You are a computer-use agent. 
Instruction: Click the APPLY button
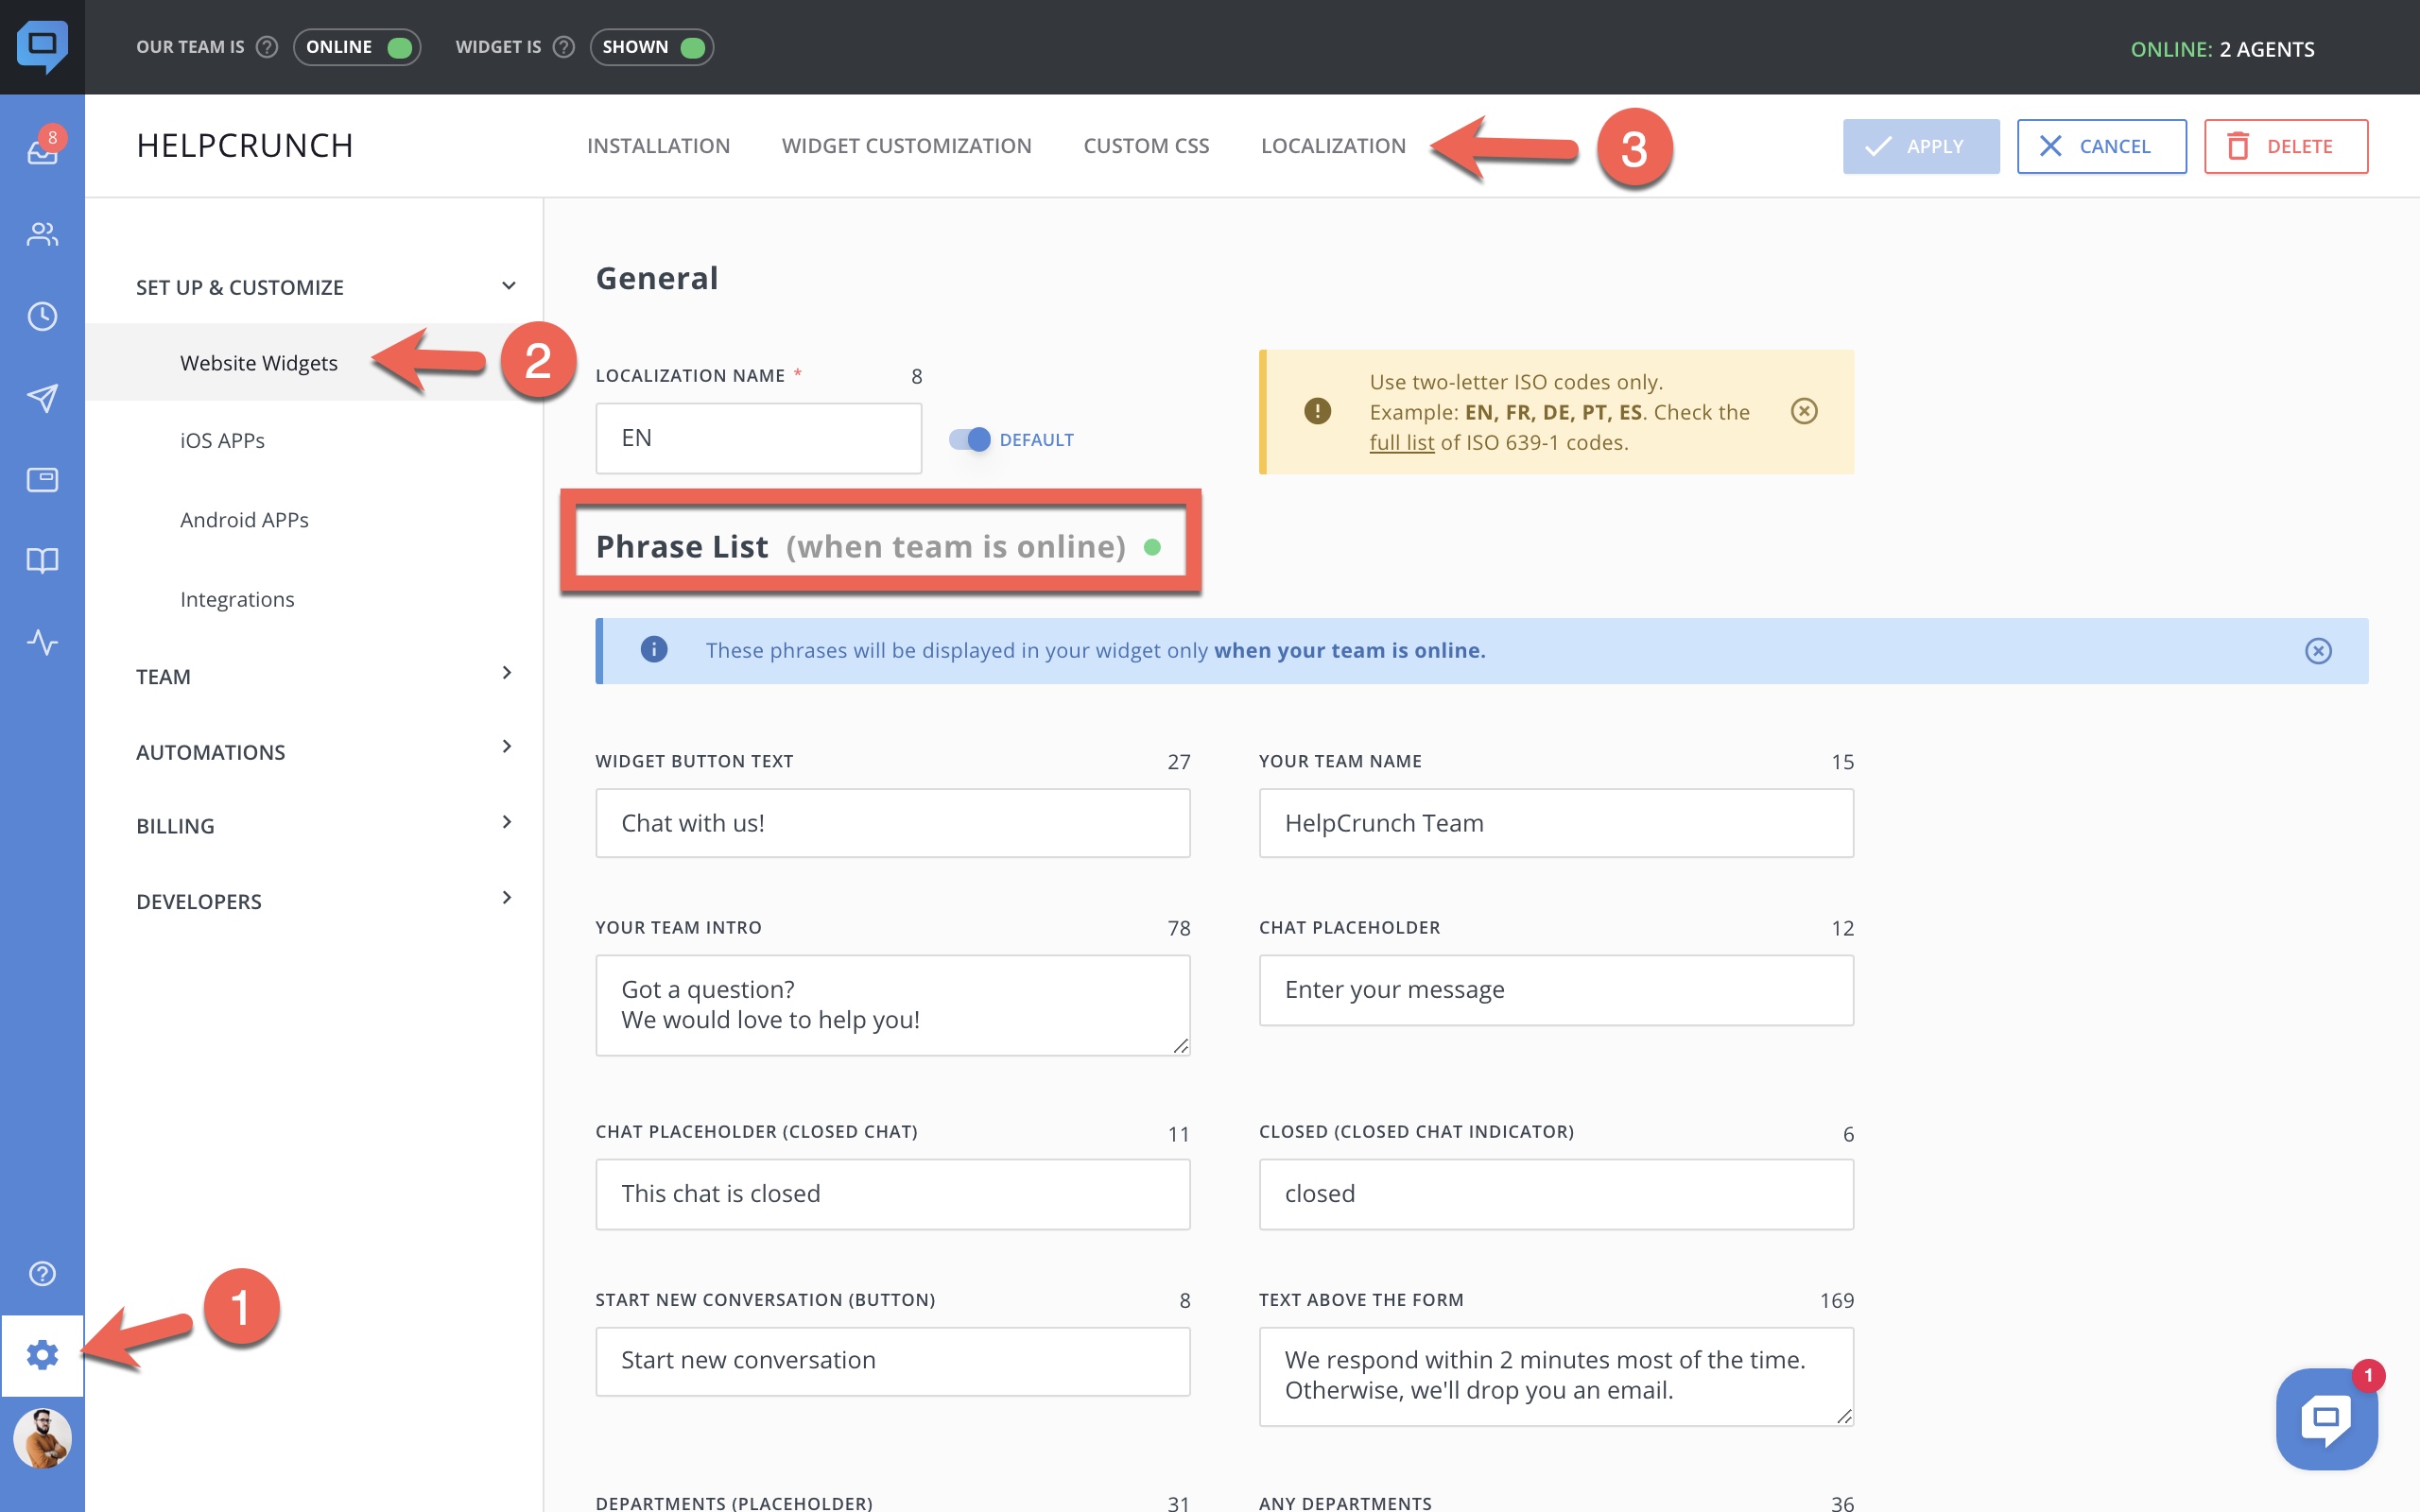1921,146
